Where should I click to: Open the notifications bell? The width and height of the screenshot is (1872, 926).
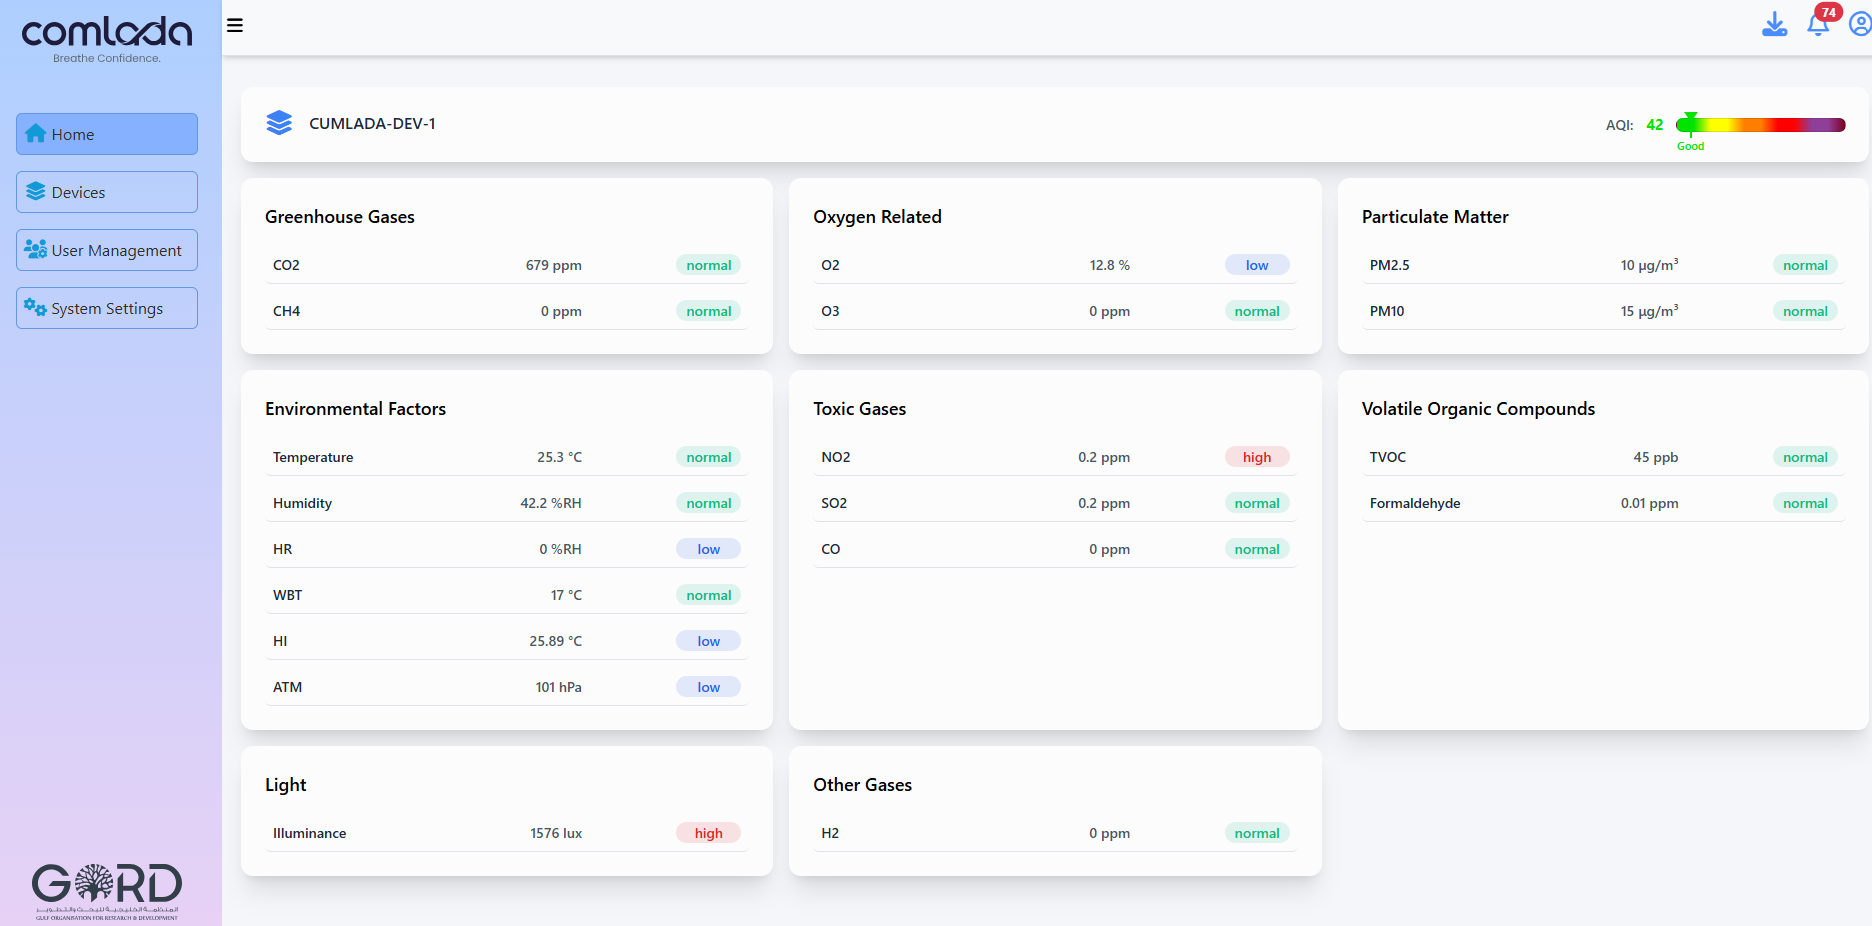(1817, 26)
